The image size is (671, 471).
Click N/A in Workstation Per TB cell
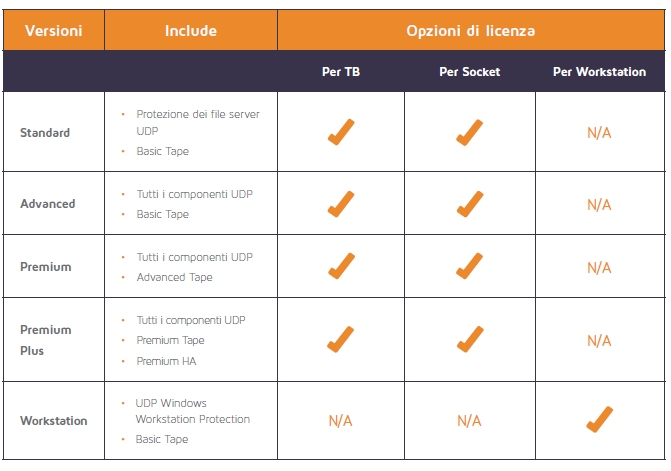pyautogui.click(x=341, y=421)
